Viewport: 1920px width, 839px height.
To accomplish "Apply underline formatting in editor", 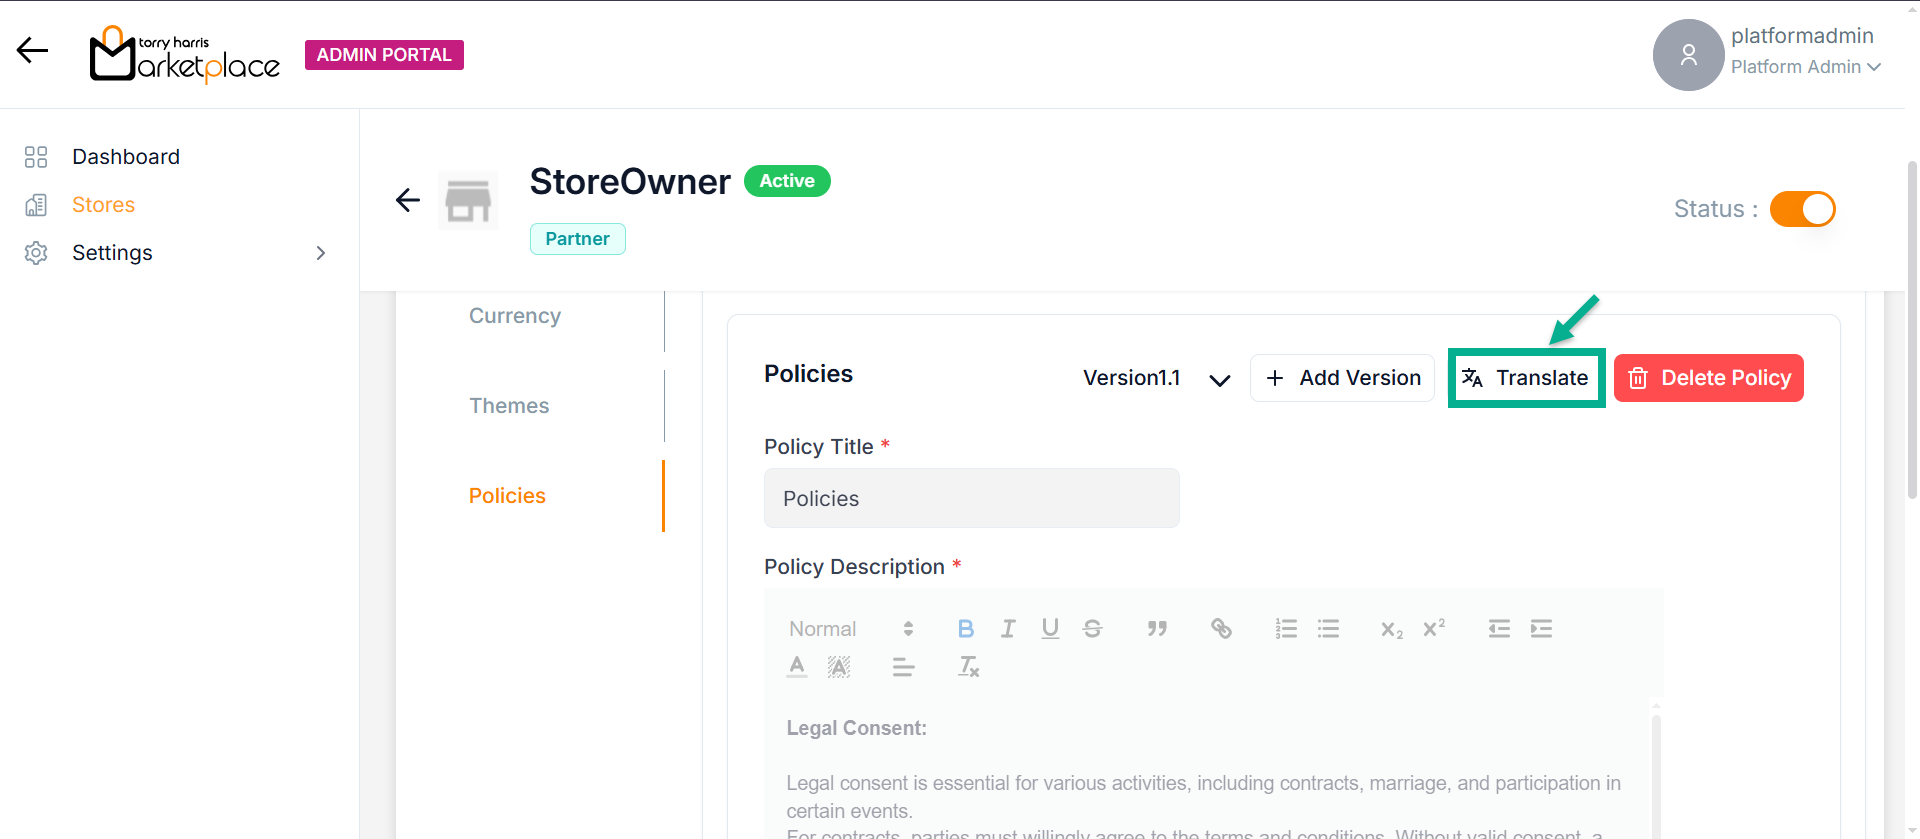I will click(x=1050, y=629).
